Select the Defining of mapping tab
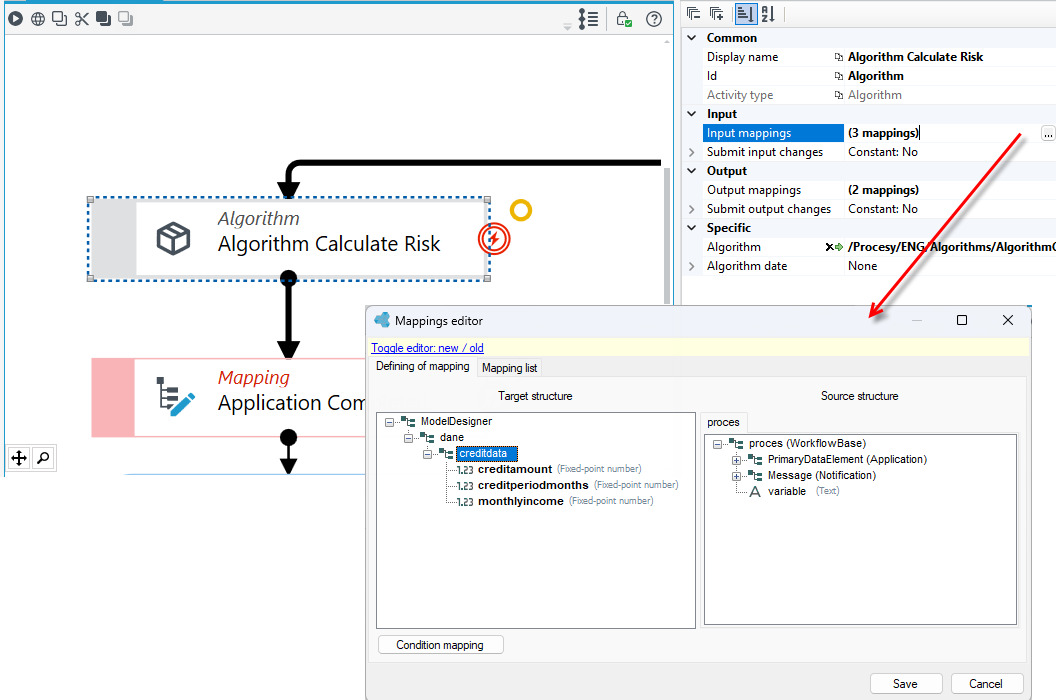The image size is (1056, 700). 423,367
